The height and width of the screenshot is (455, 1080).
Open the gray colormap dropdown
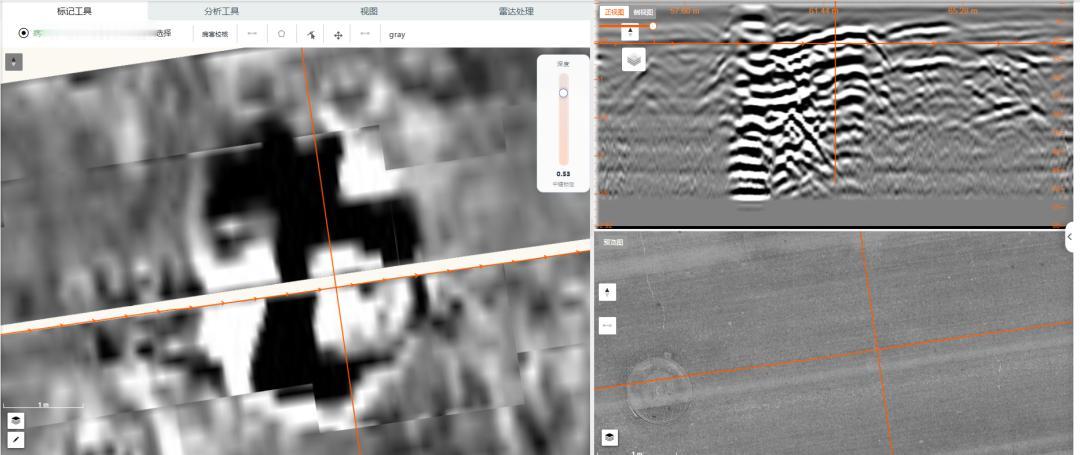point(397,34)
